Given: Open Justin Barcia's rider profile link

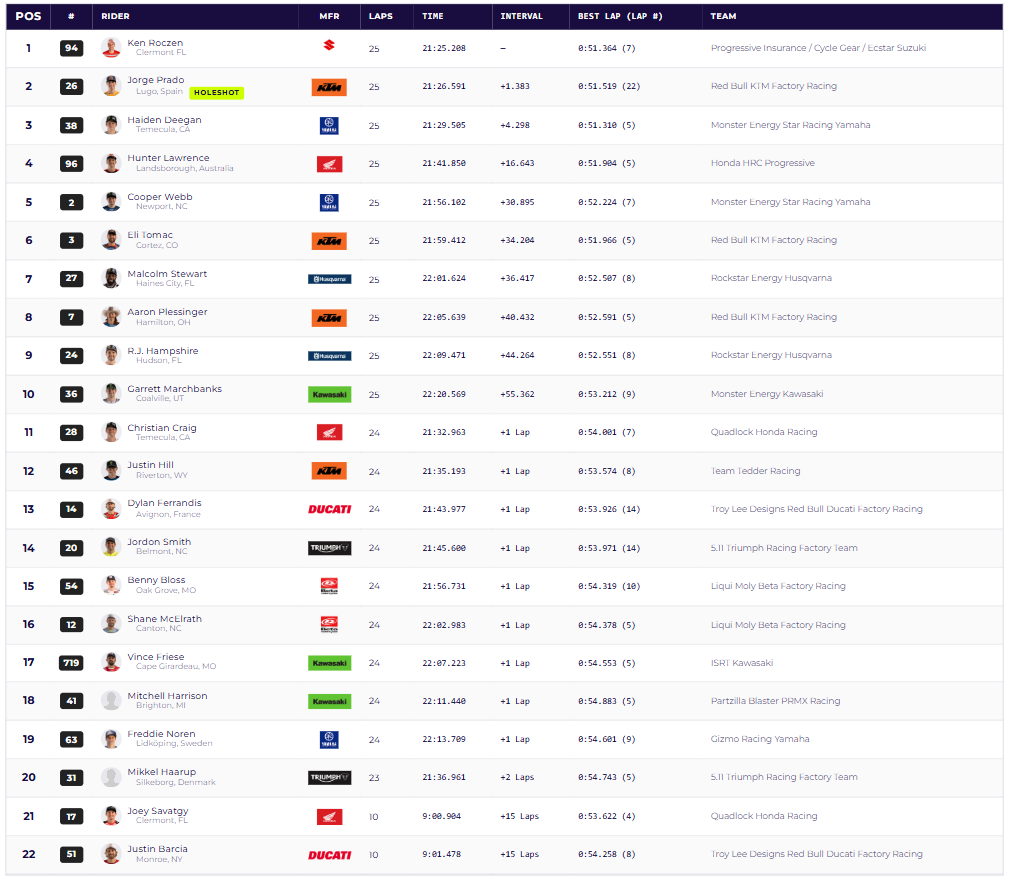Looking at the screenshot, I should [x=157, y=849].
